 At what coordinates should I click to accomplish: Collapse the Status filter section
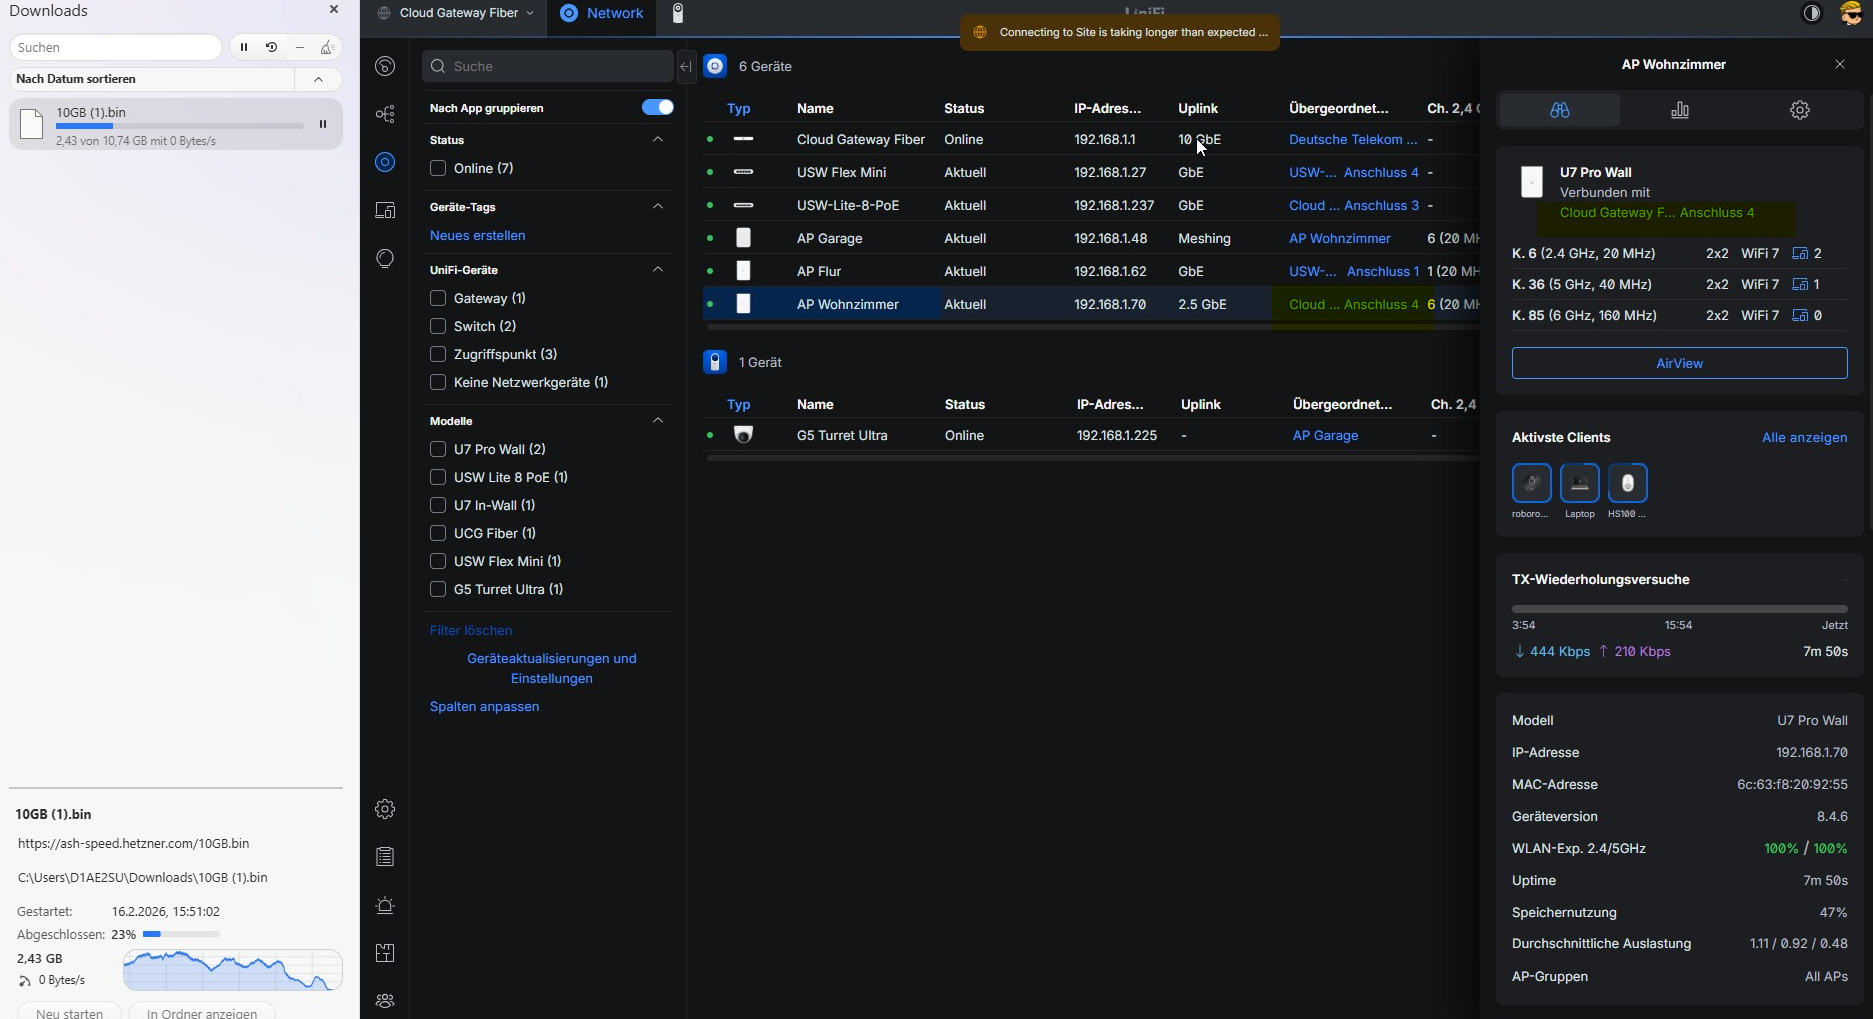[x=657, y=140]
